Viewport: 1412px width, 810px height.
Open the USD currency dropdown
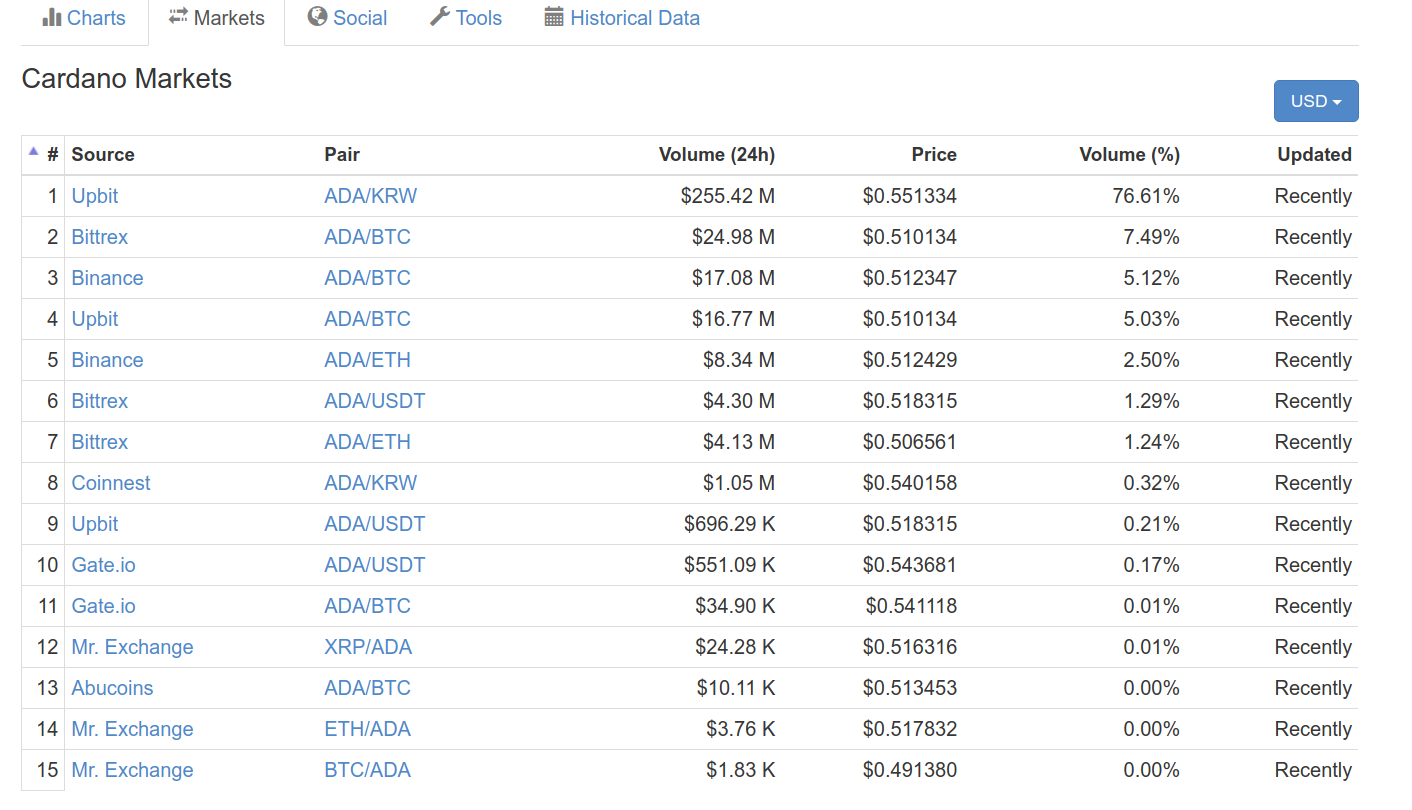click(x=1316, y=101)
